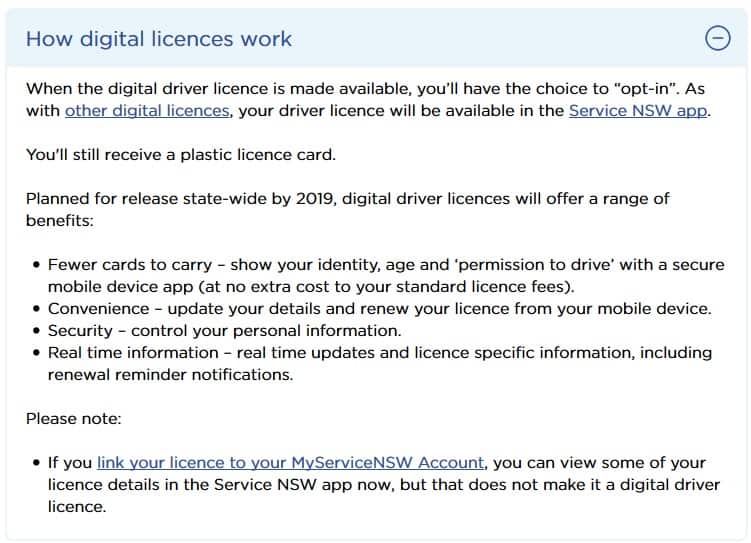Click the bullet dot before "Security"

coord(36,331)
